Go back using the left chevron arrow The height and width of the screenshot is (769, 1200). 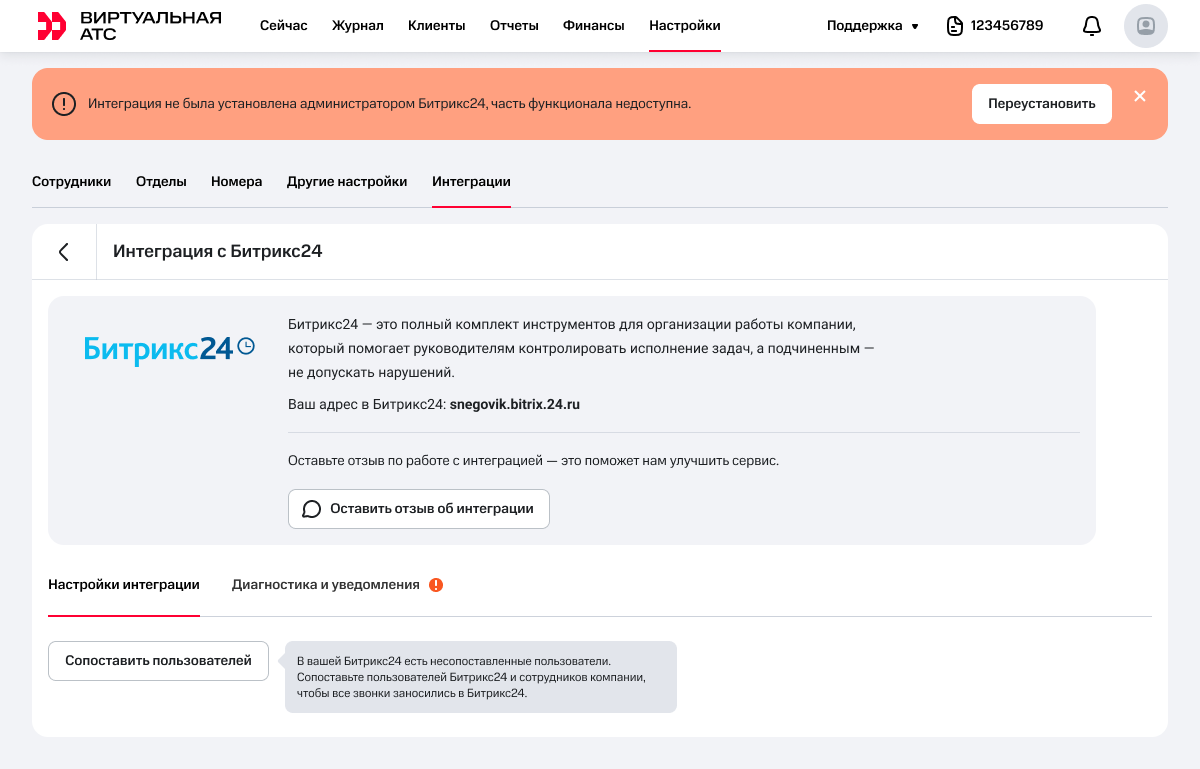coord(64,252)
